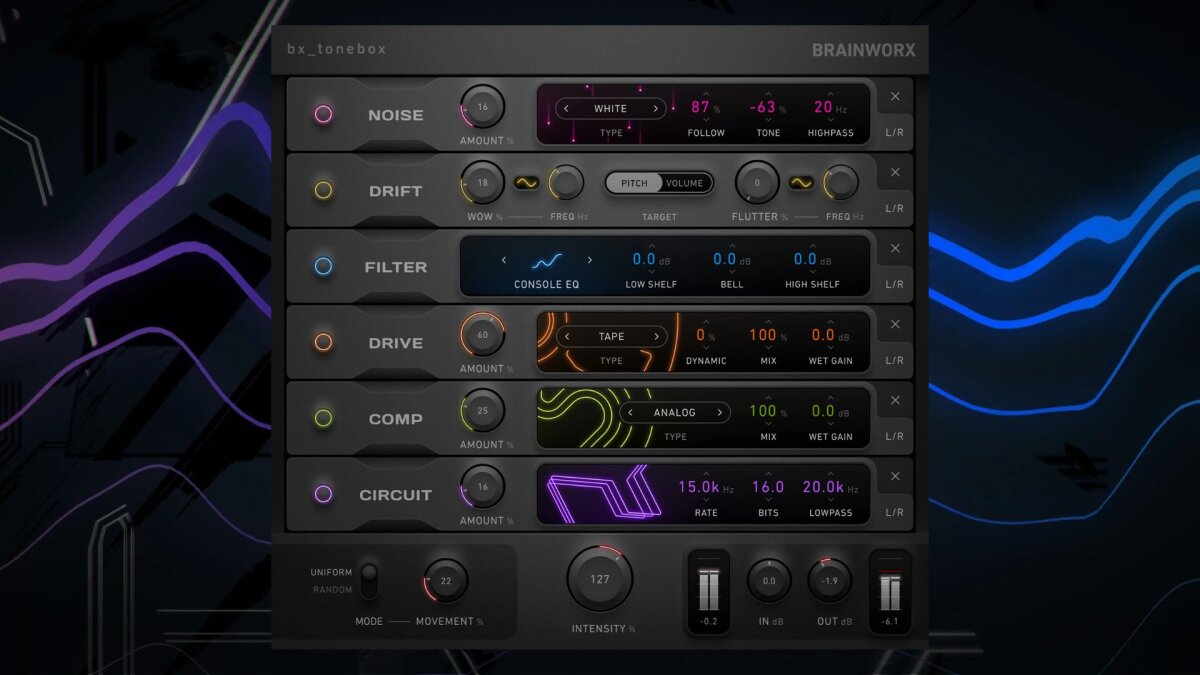
Task: Increase noise Highpass value with up arrow
Action: [831, 93]
